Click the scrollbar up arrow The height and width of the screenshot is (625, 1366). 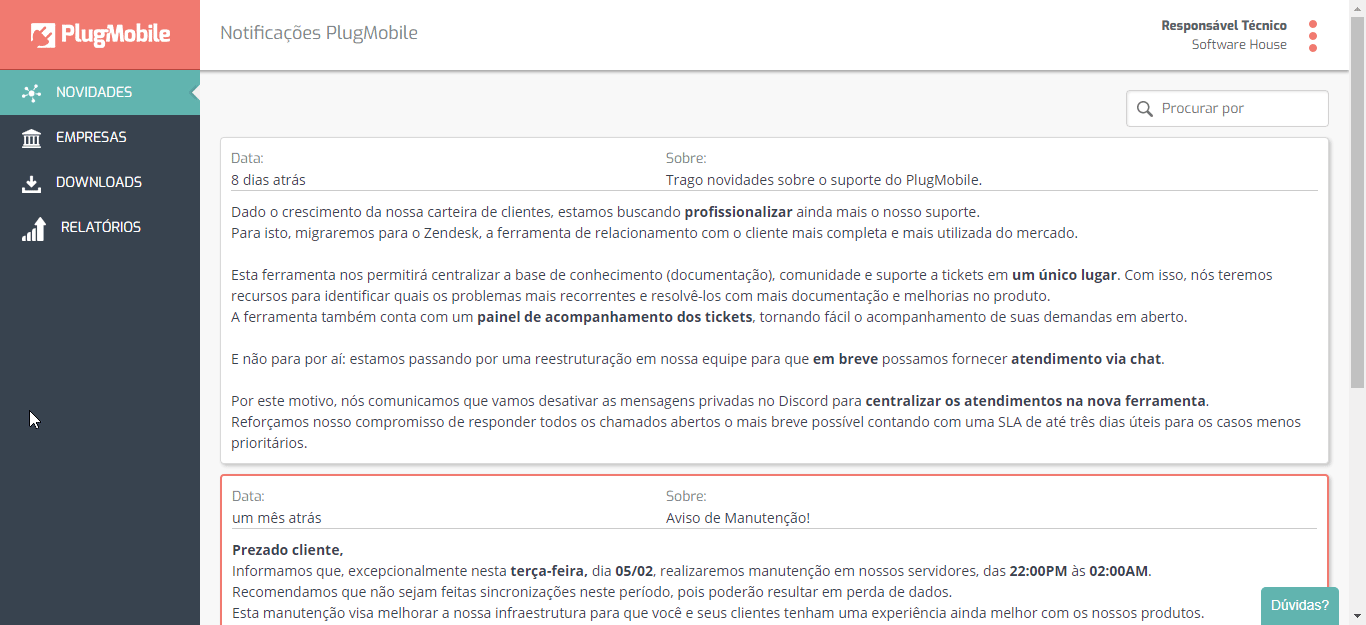coord(1357,8)
